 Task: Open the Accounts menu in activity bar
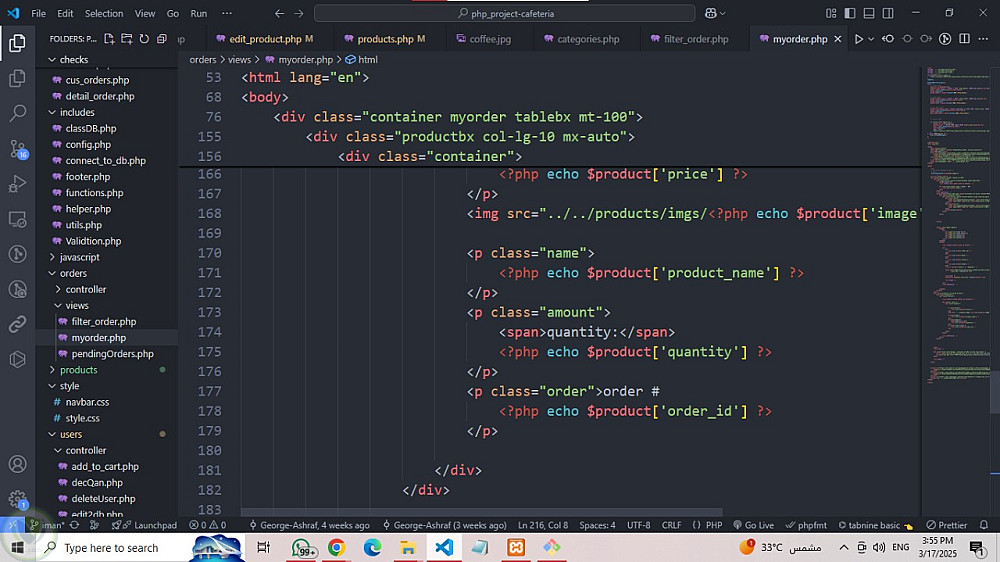(17, 464)
